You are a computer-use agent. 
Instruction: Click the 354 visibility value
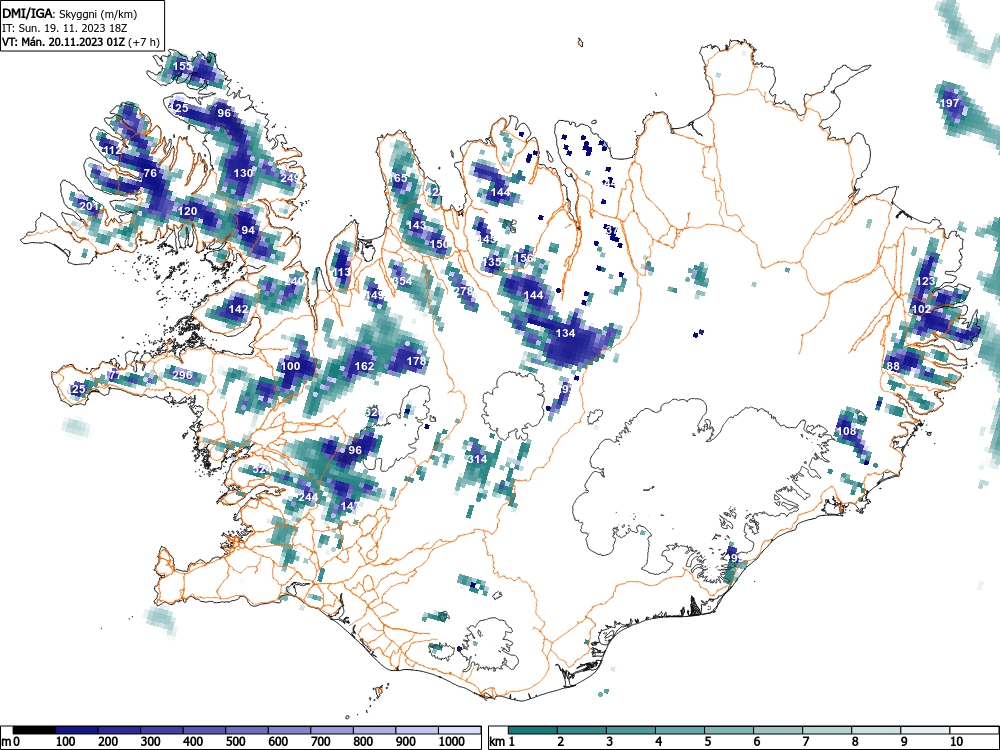[x=402, y=281]
